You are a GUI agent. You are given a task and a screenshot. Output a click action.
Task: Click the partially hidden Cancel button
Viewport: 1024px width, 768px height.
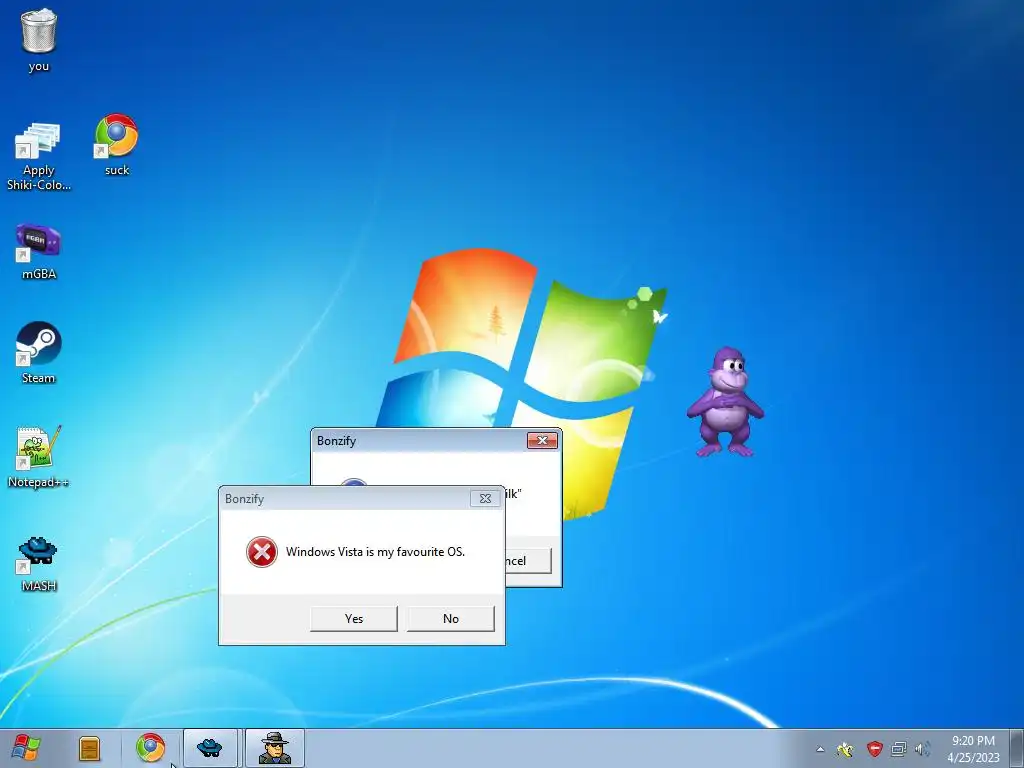tap(528, 560)
